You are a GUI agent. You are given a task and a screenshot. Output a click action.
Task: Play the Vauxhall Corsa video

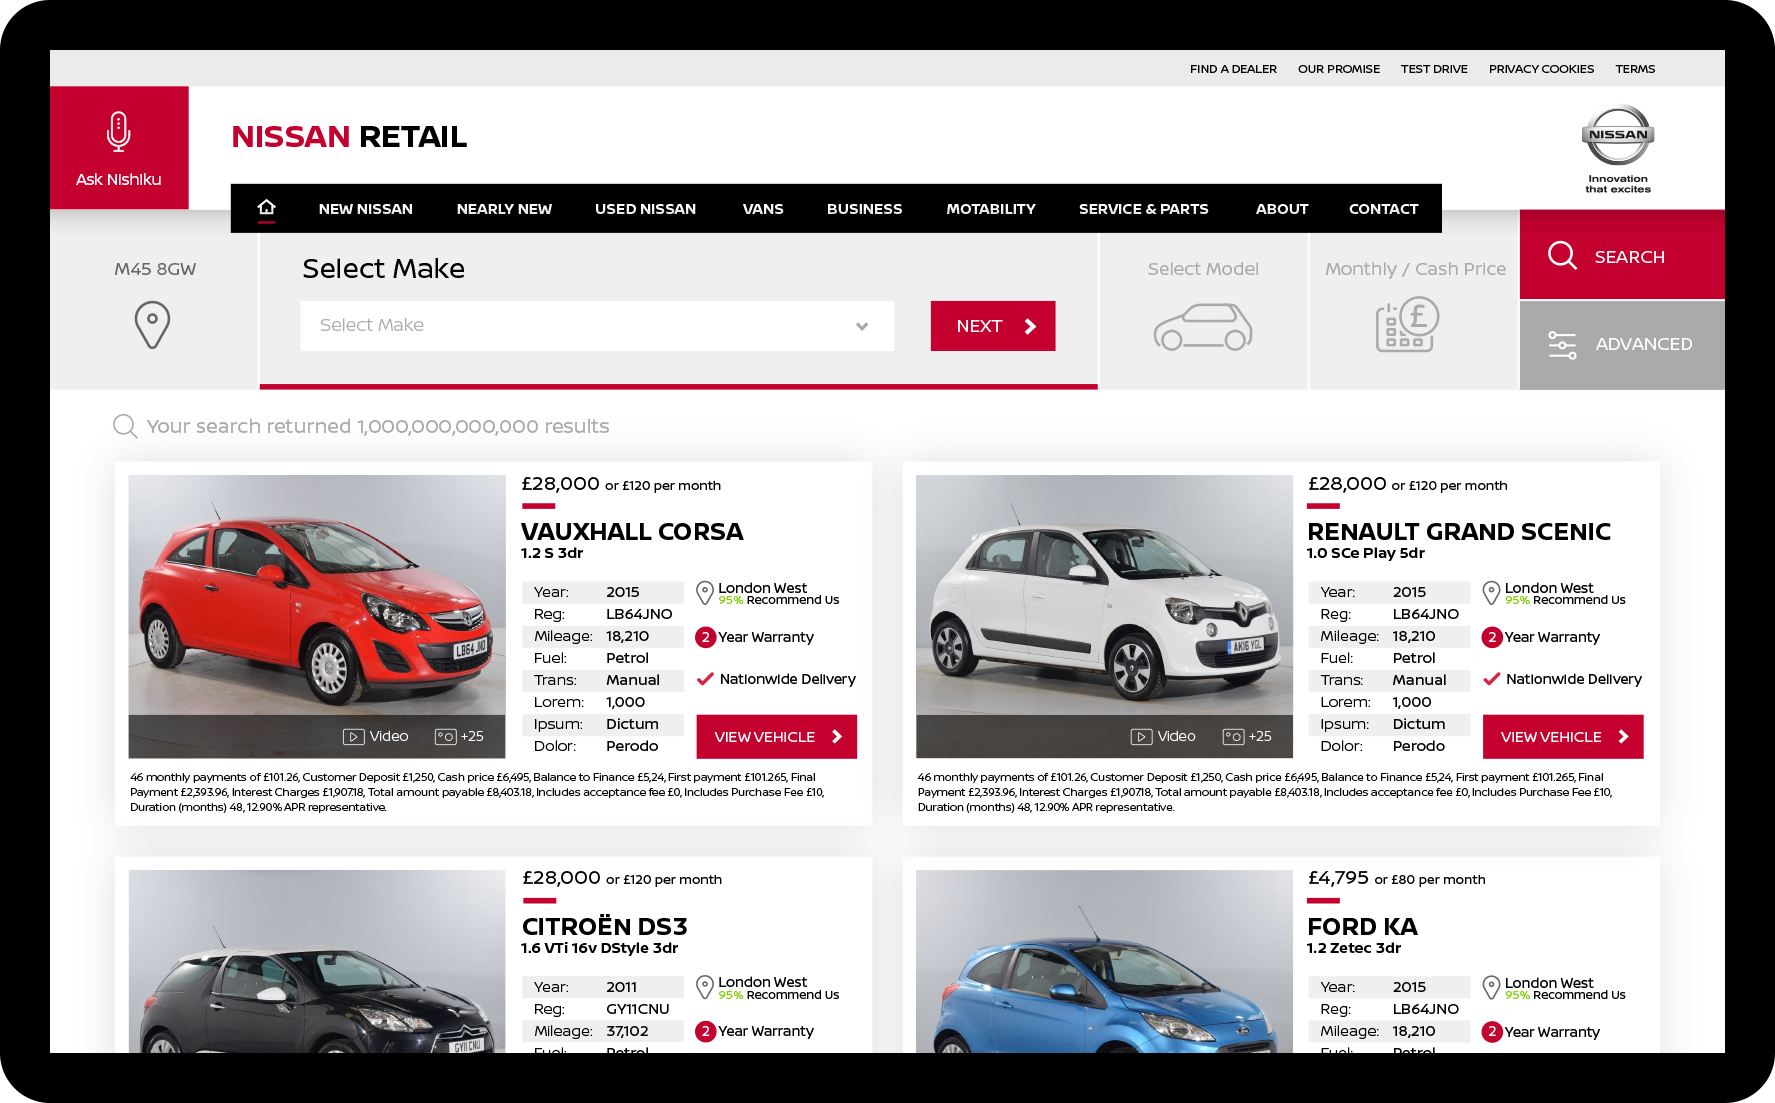[x=376, y=737]
